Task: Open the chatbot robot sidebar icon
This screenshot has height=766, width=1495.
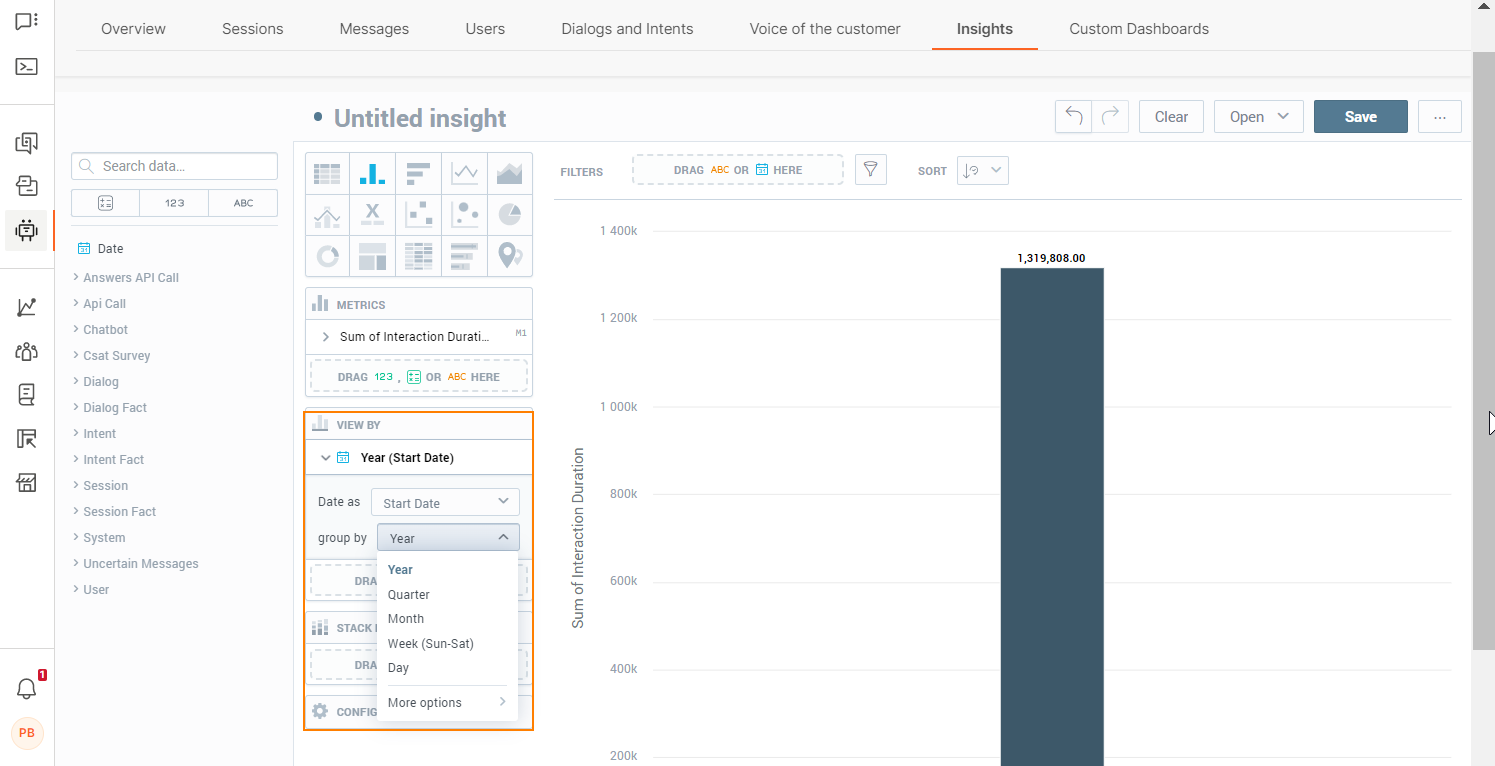Action: (27, 230)
